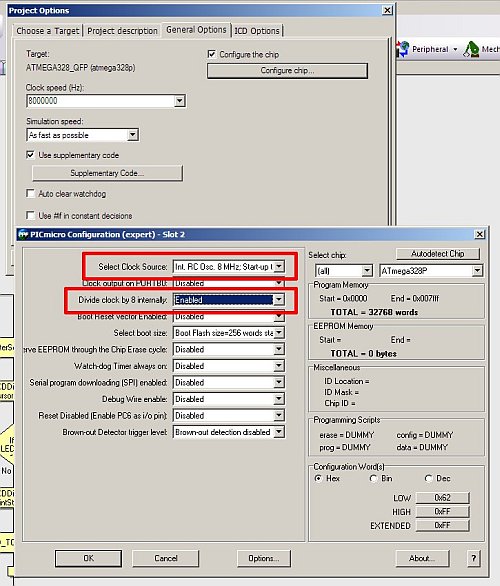Click the erase = DUMMY script text
This screenshot has width=500, height=586.
coord(347,435)
